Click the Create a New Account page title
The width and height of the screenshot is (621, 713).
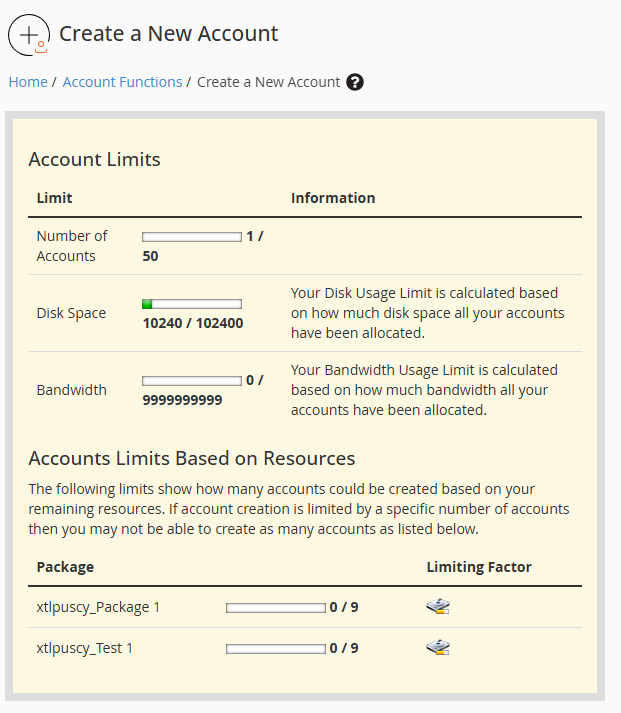coord(168,33)
